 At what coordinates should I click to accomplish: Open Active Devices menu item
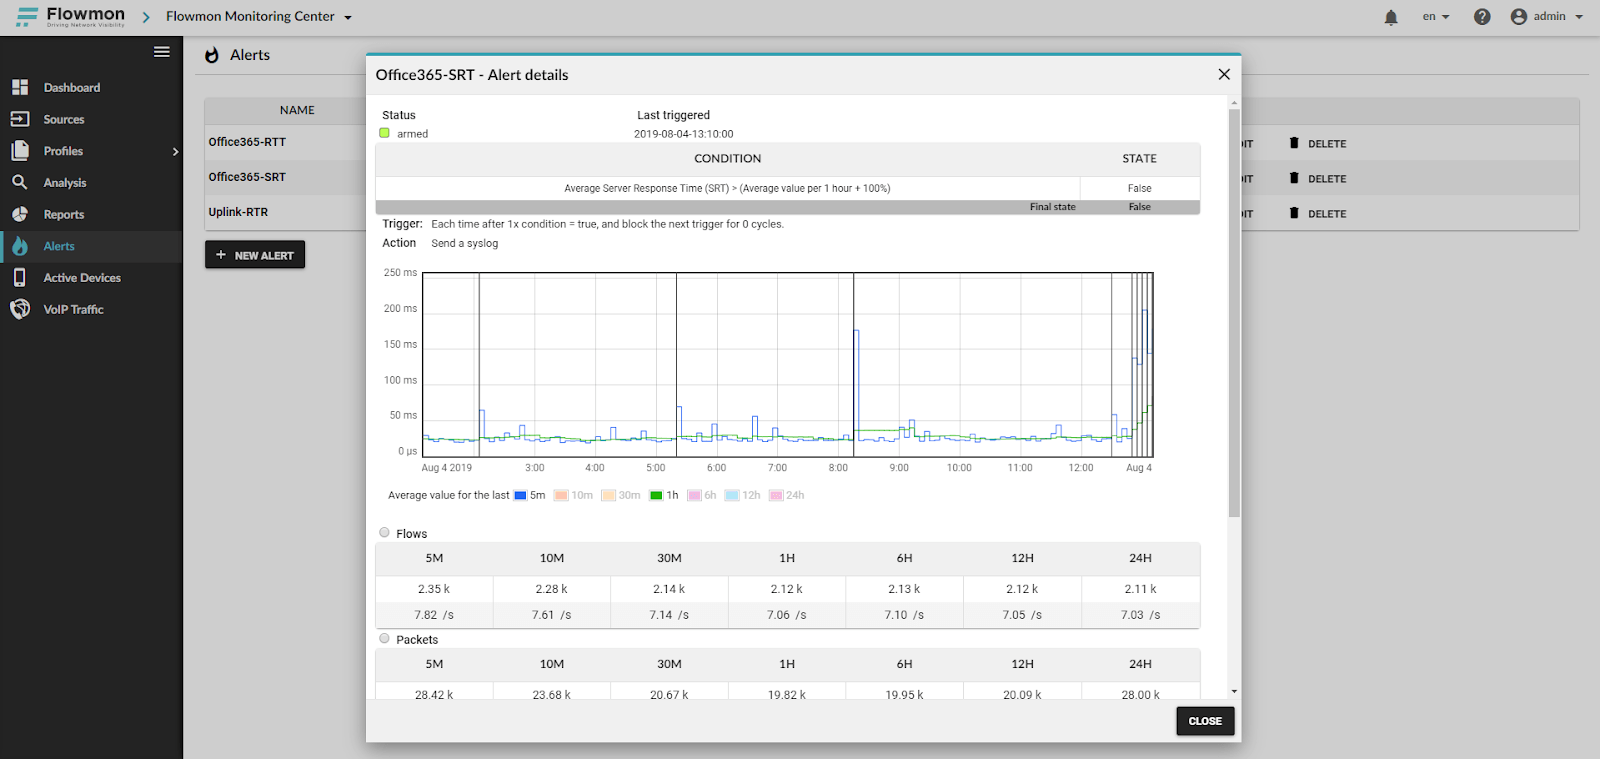pos(82,278)
